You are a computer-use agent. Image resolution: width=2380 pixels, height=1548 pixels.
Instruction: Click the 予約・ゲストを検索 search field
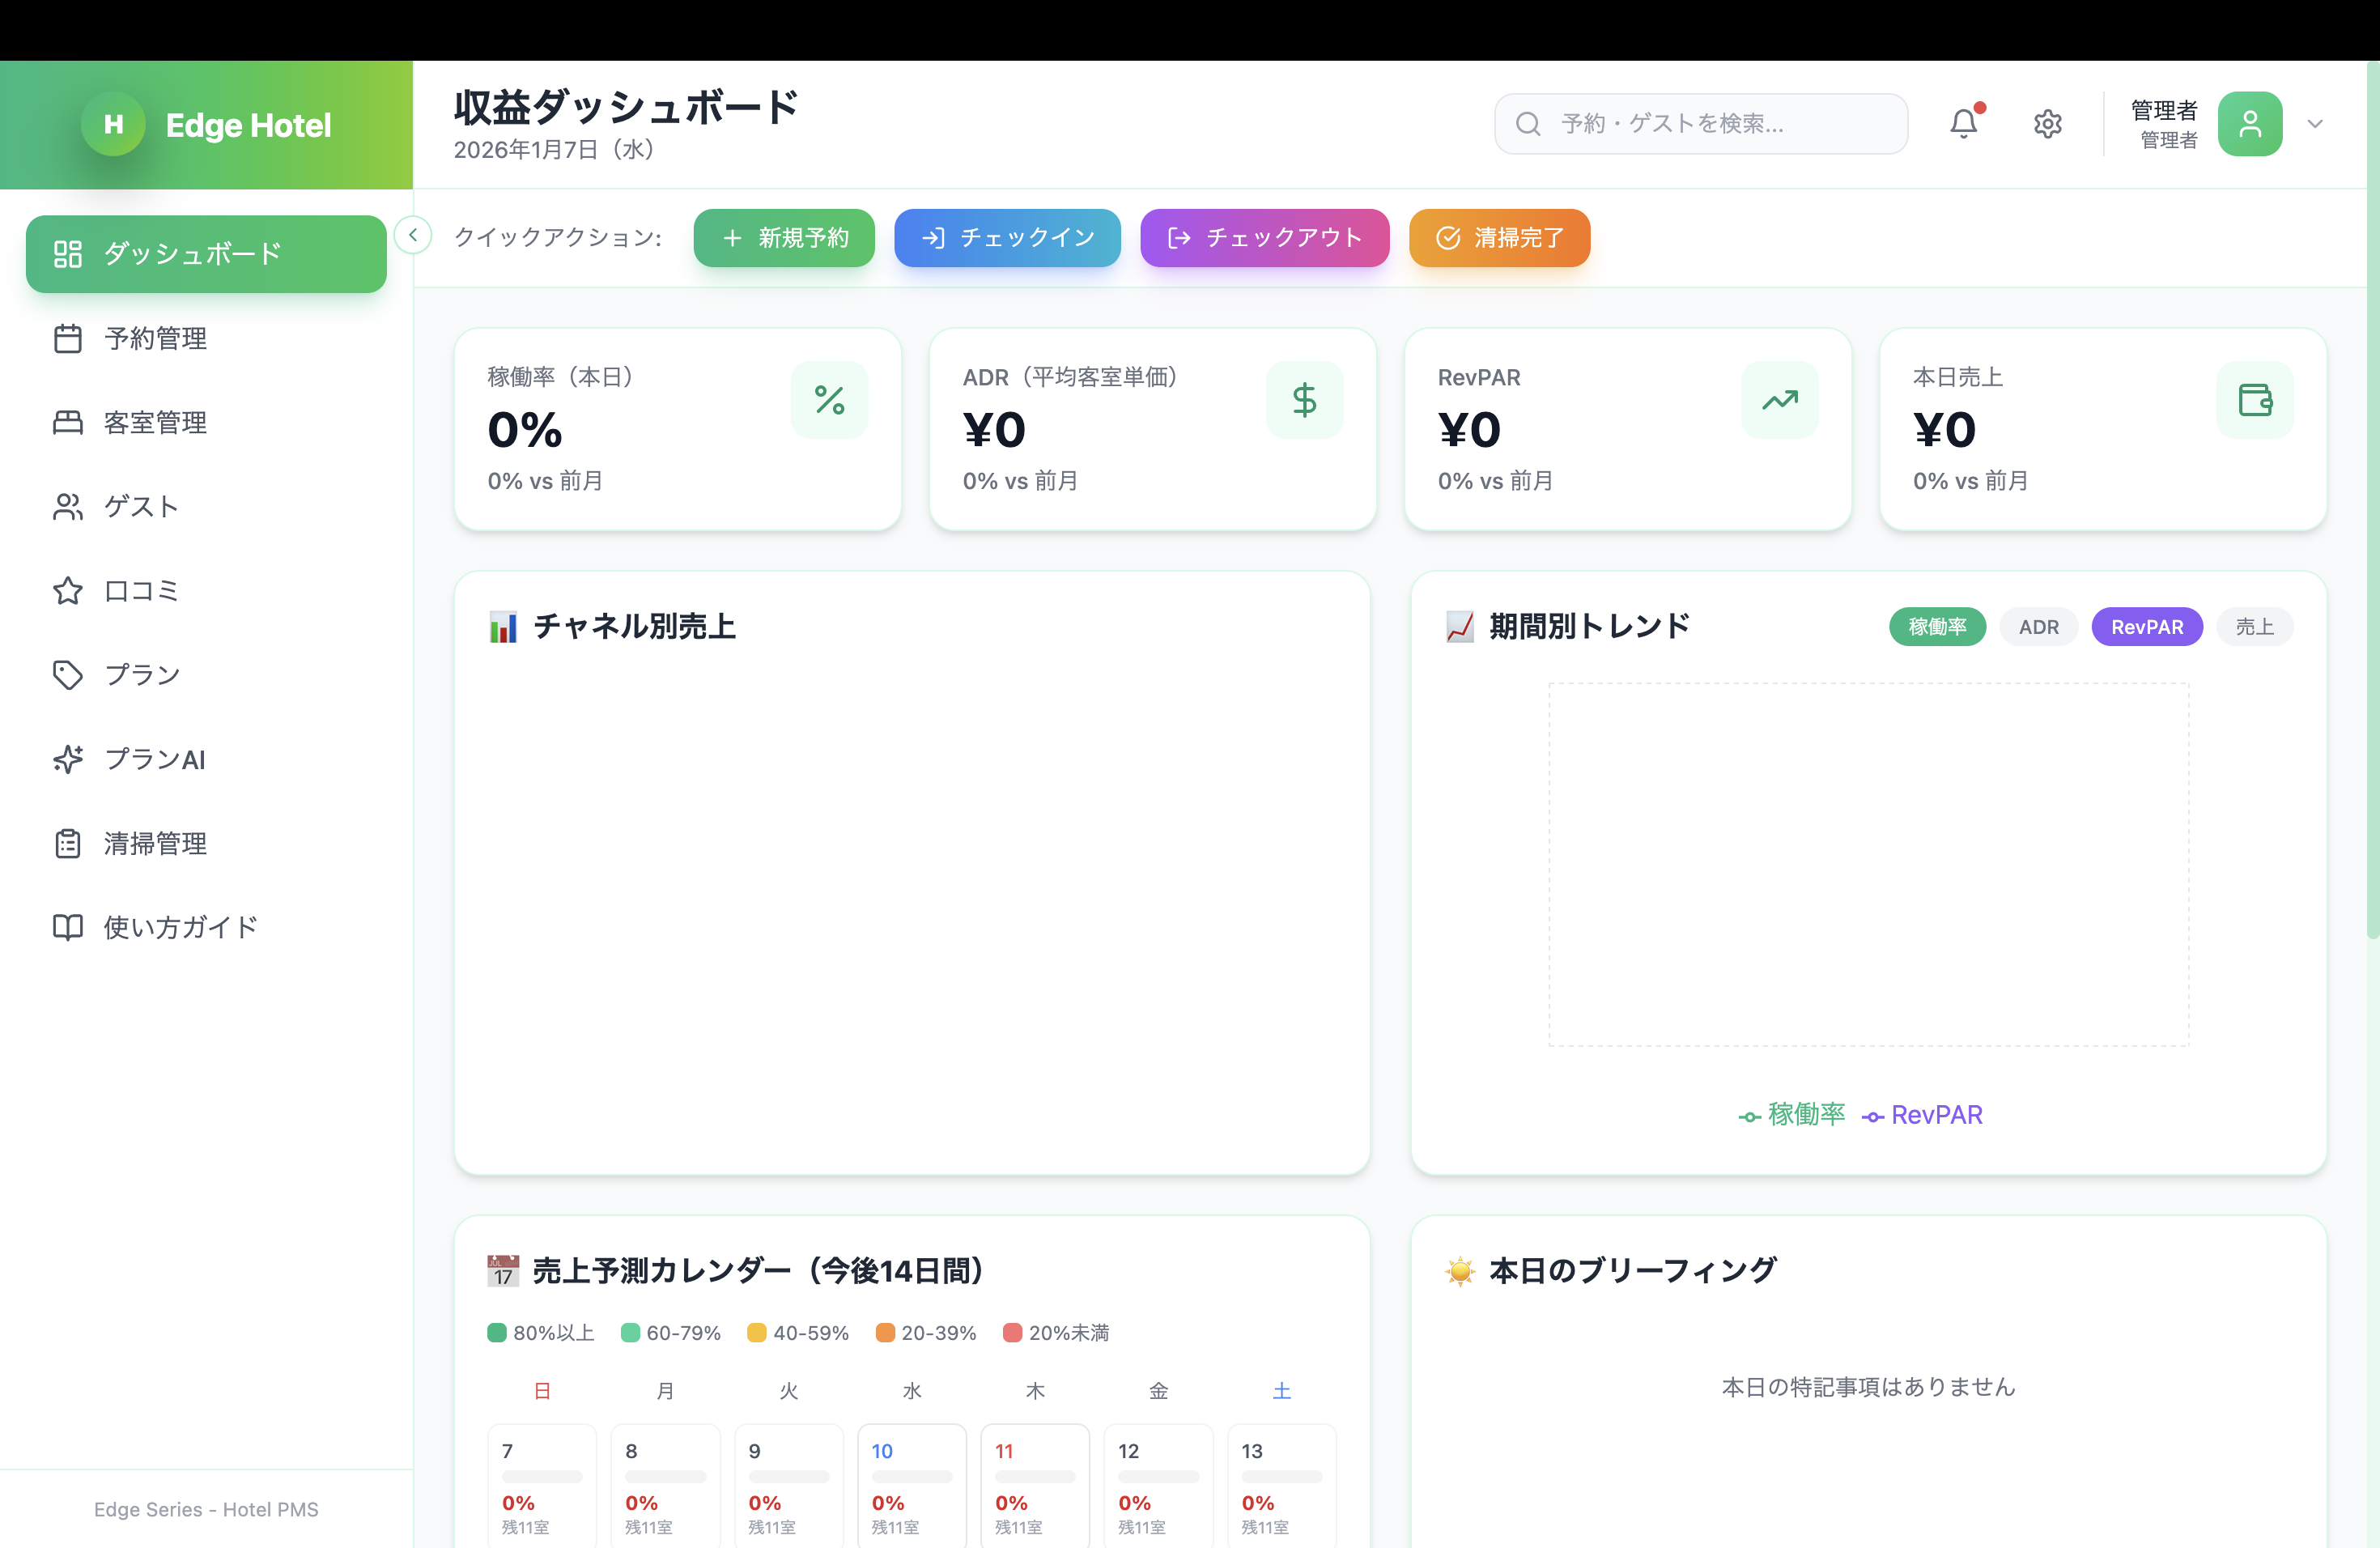coord(1700,124)
